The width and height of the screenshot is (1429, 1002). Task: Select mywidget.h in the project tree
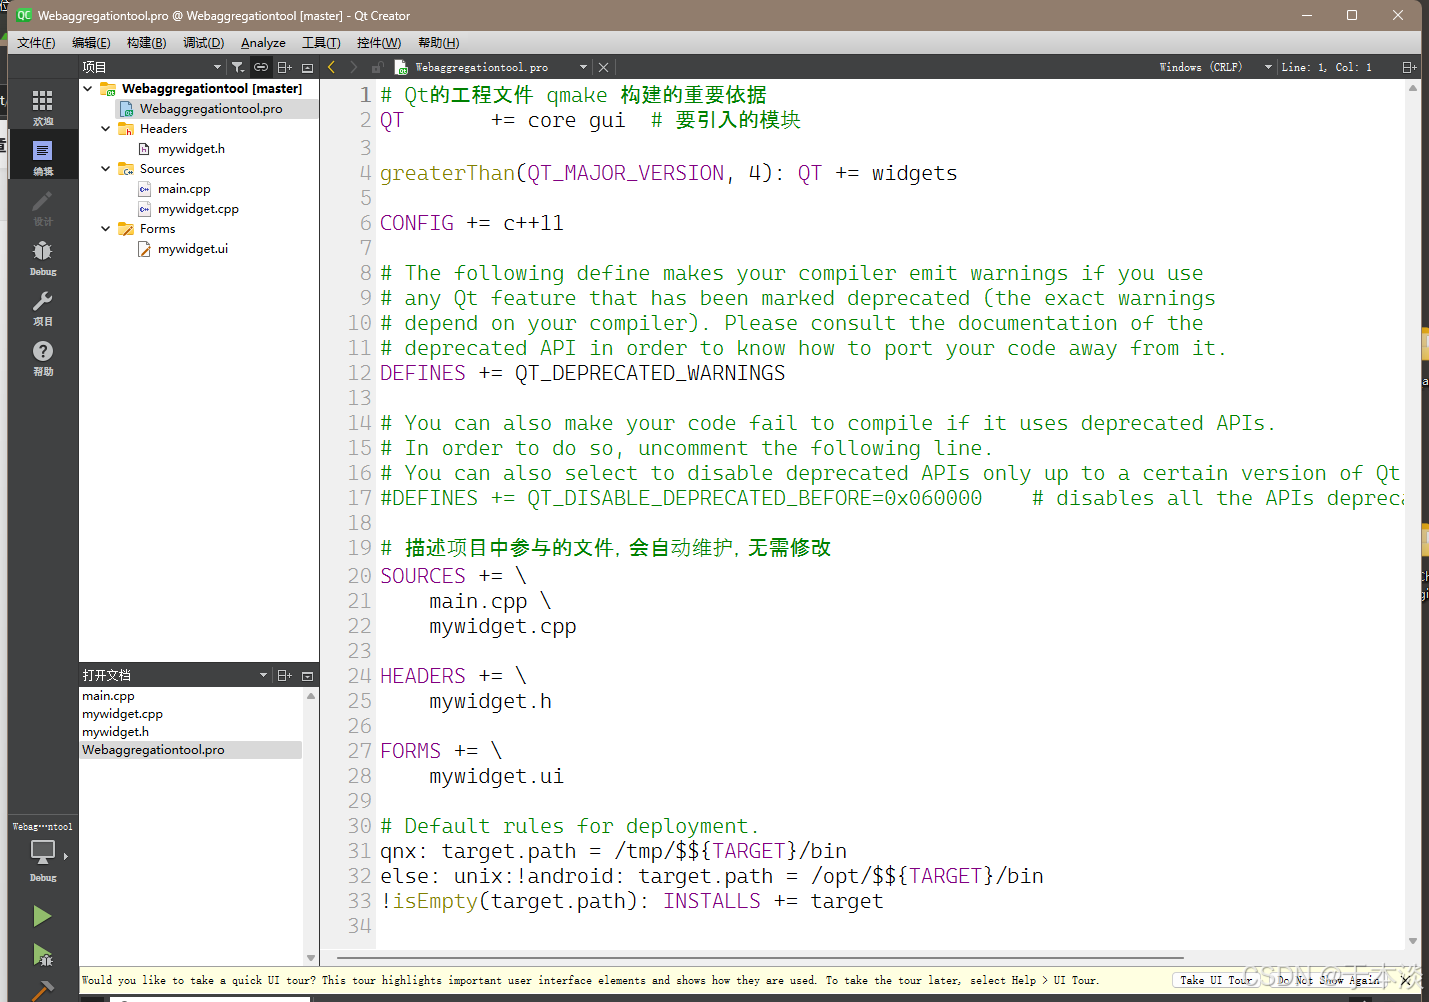point(191,148)
